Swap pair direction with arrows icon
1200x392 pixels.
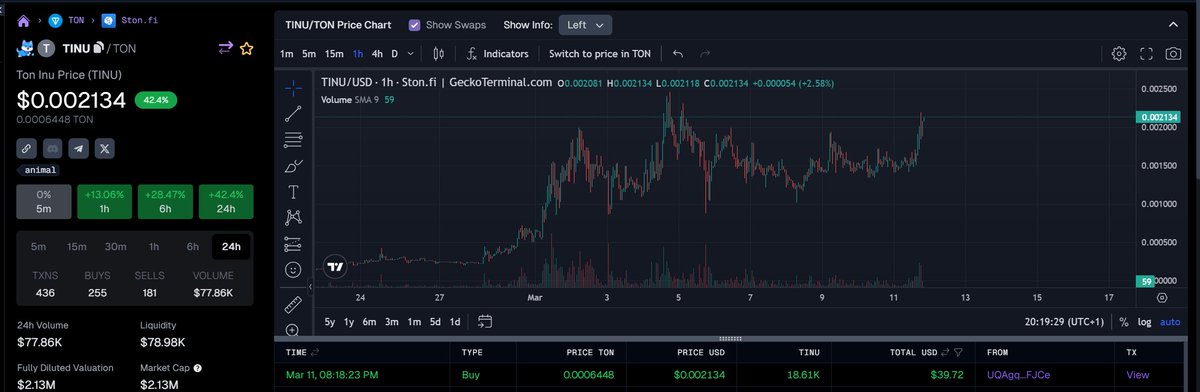tap(226, 48)
